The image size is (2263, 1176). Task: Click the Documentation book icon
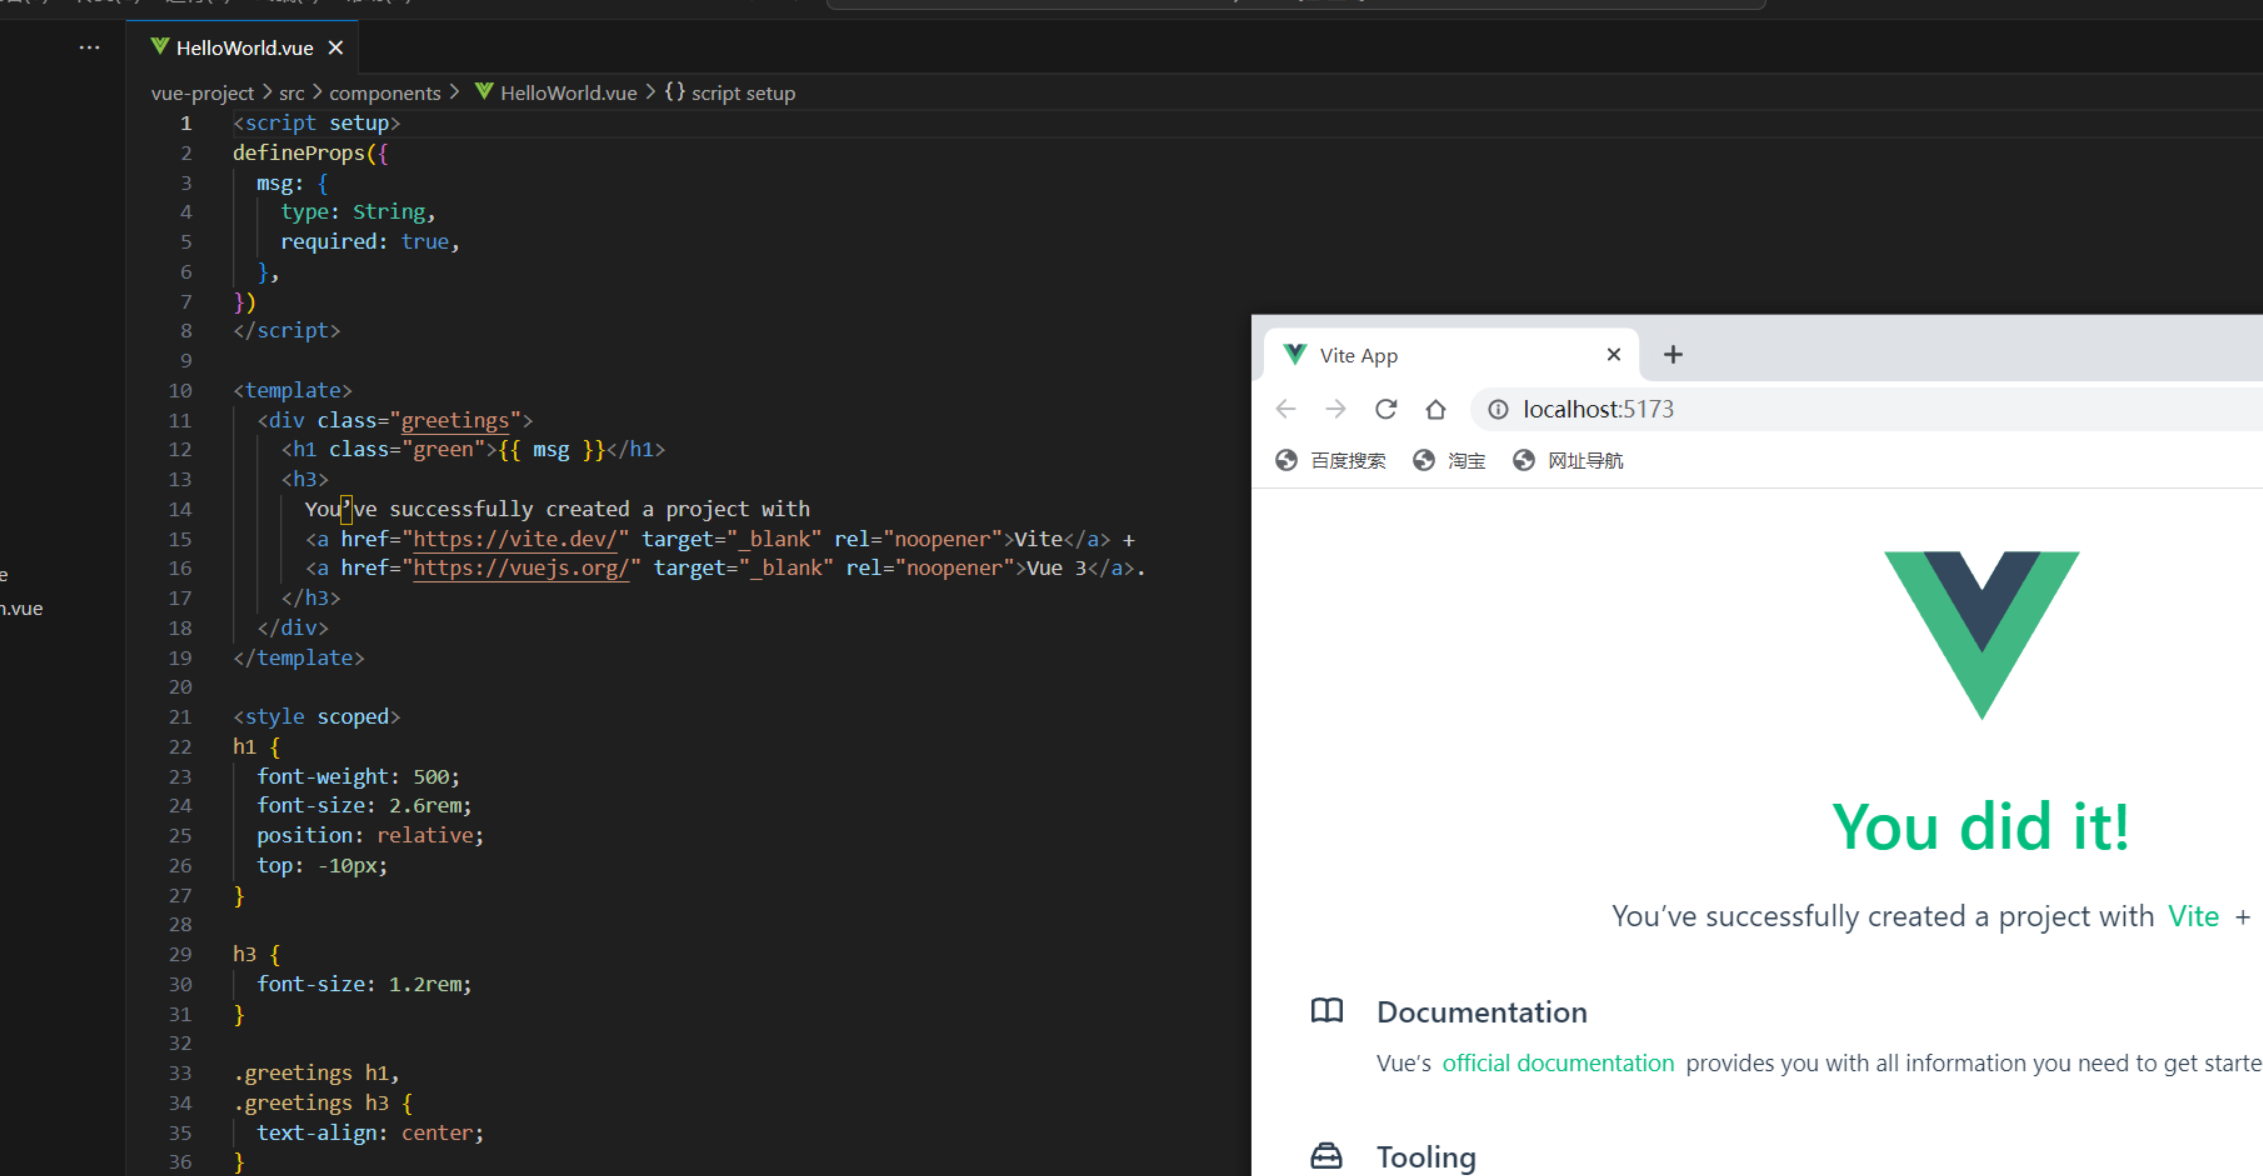(x=1327, y=1011)
